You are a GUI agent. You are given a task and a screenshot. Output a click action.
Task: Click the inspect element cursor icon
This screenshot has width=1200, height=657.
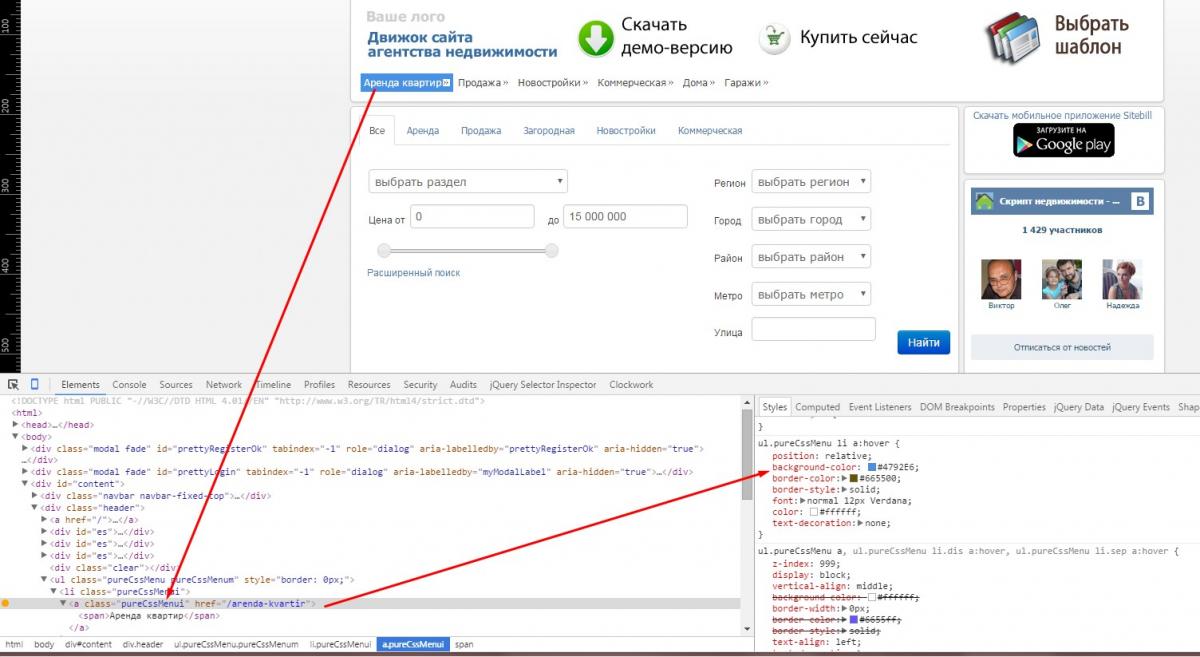point(14,384)
